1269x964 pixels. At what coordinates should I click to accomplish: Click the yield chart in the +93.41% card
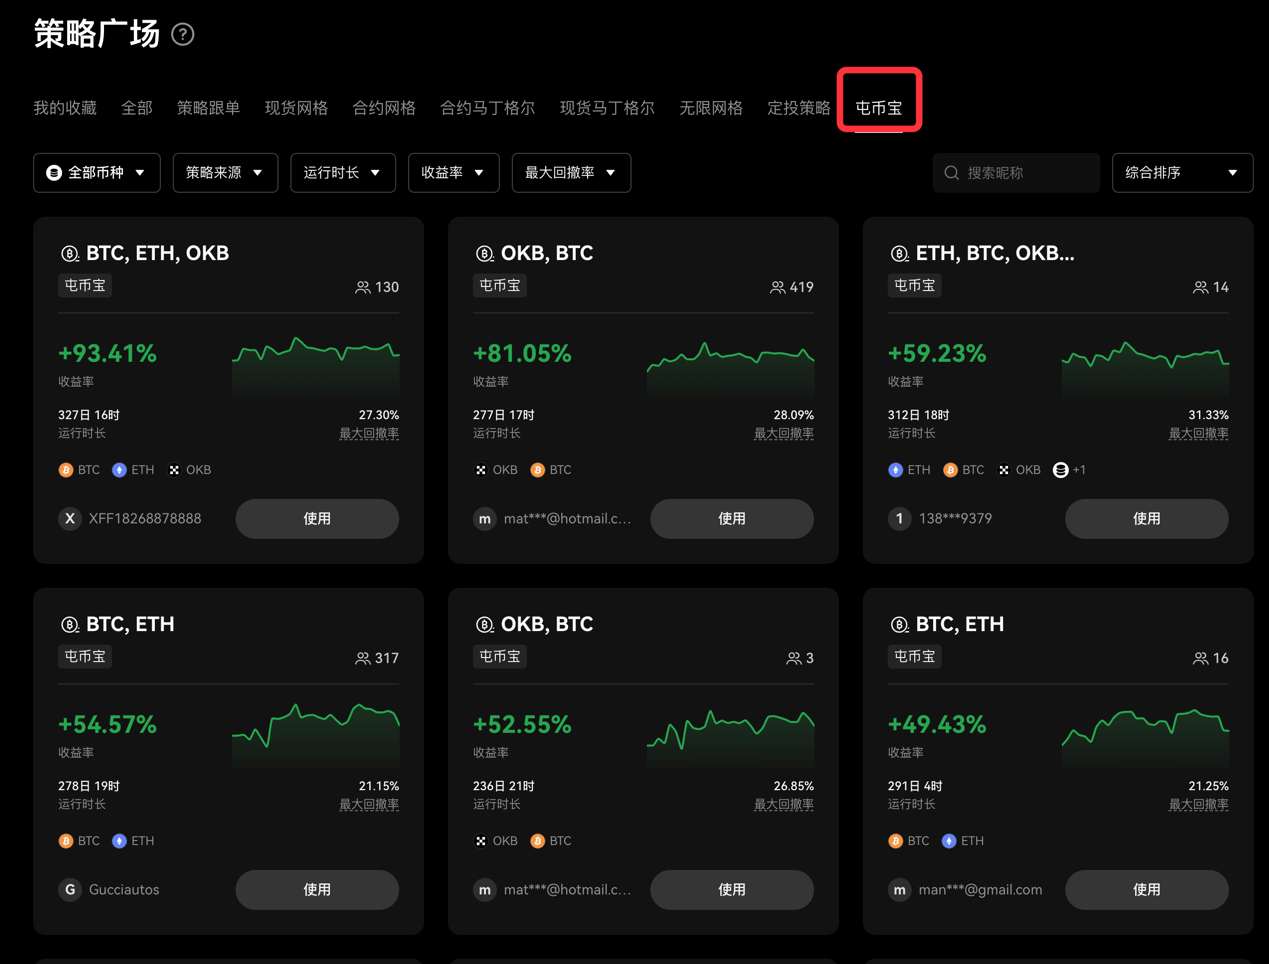pyautogui.click(x=316, y=367)
